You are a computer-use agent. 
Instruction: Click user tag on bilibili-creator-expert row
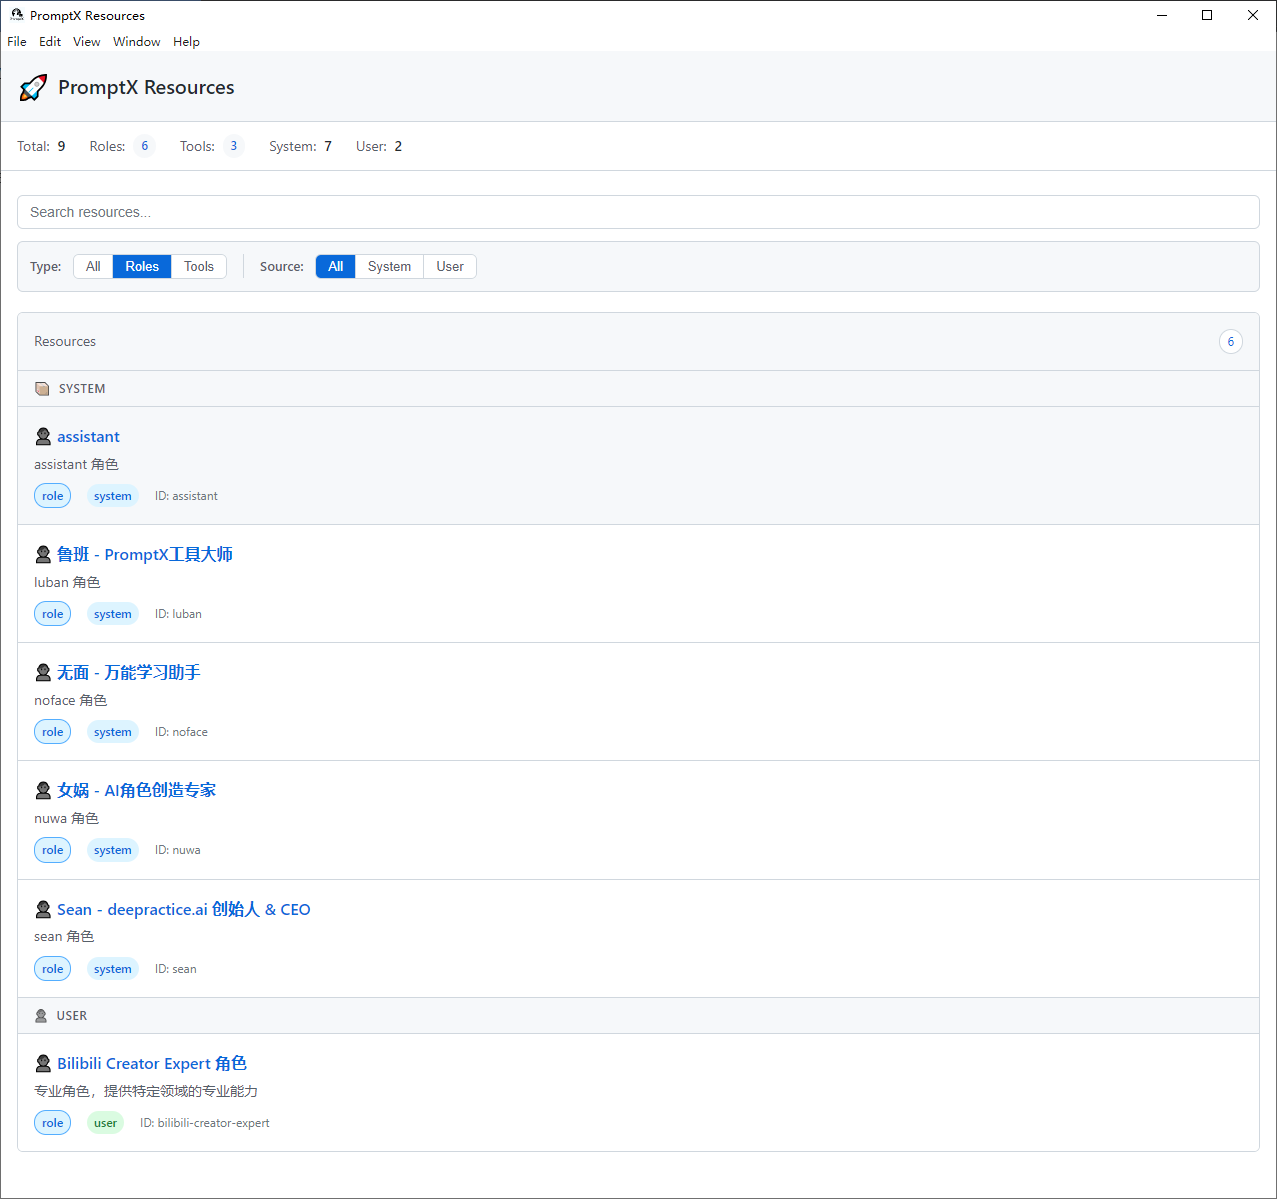106,1123
